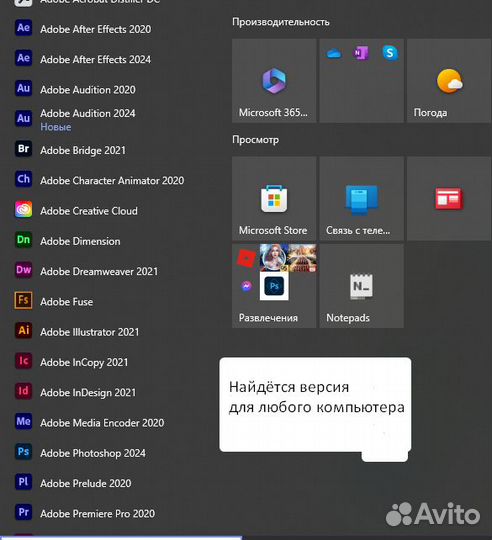Click Adobe Creative Cloud text
Screen dimensions: 492x540
click(89, 211)
